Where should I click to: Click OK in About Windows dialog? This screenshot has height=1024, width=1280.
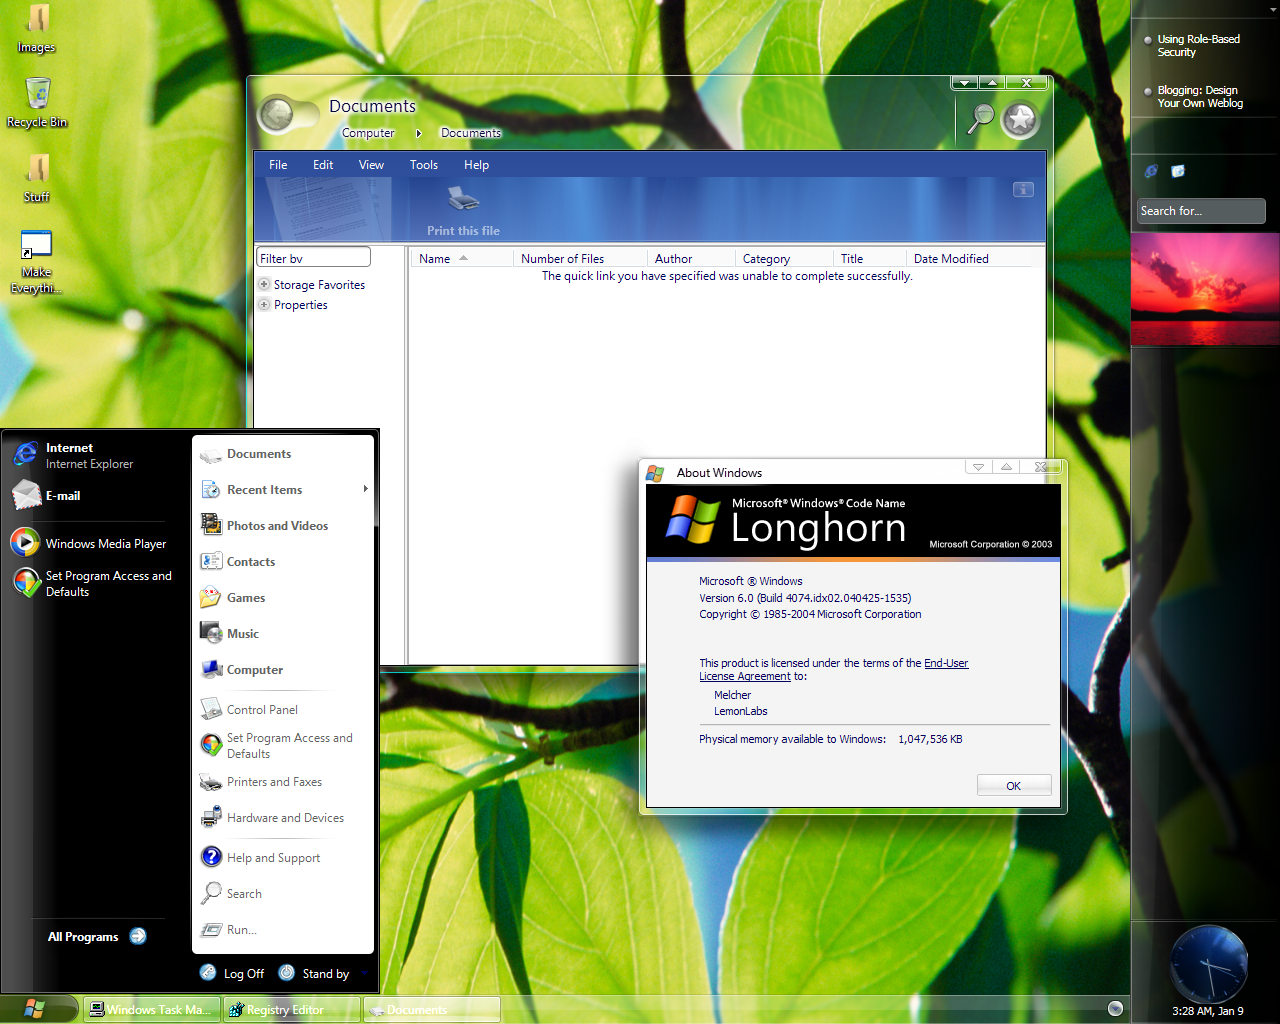pyautogui.click(x=1013, y=786)
